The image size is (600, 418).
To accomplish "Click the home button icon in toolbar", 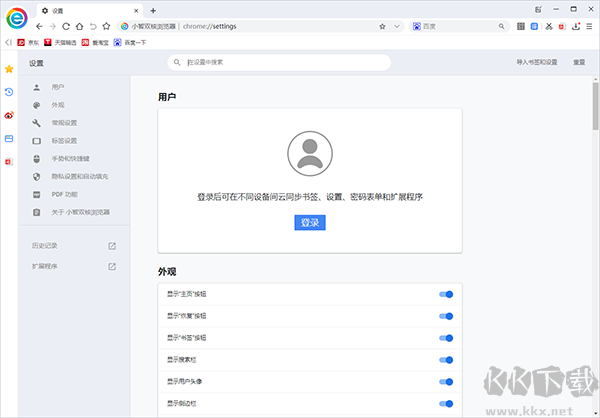I will (80, 26).
